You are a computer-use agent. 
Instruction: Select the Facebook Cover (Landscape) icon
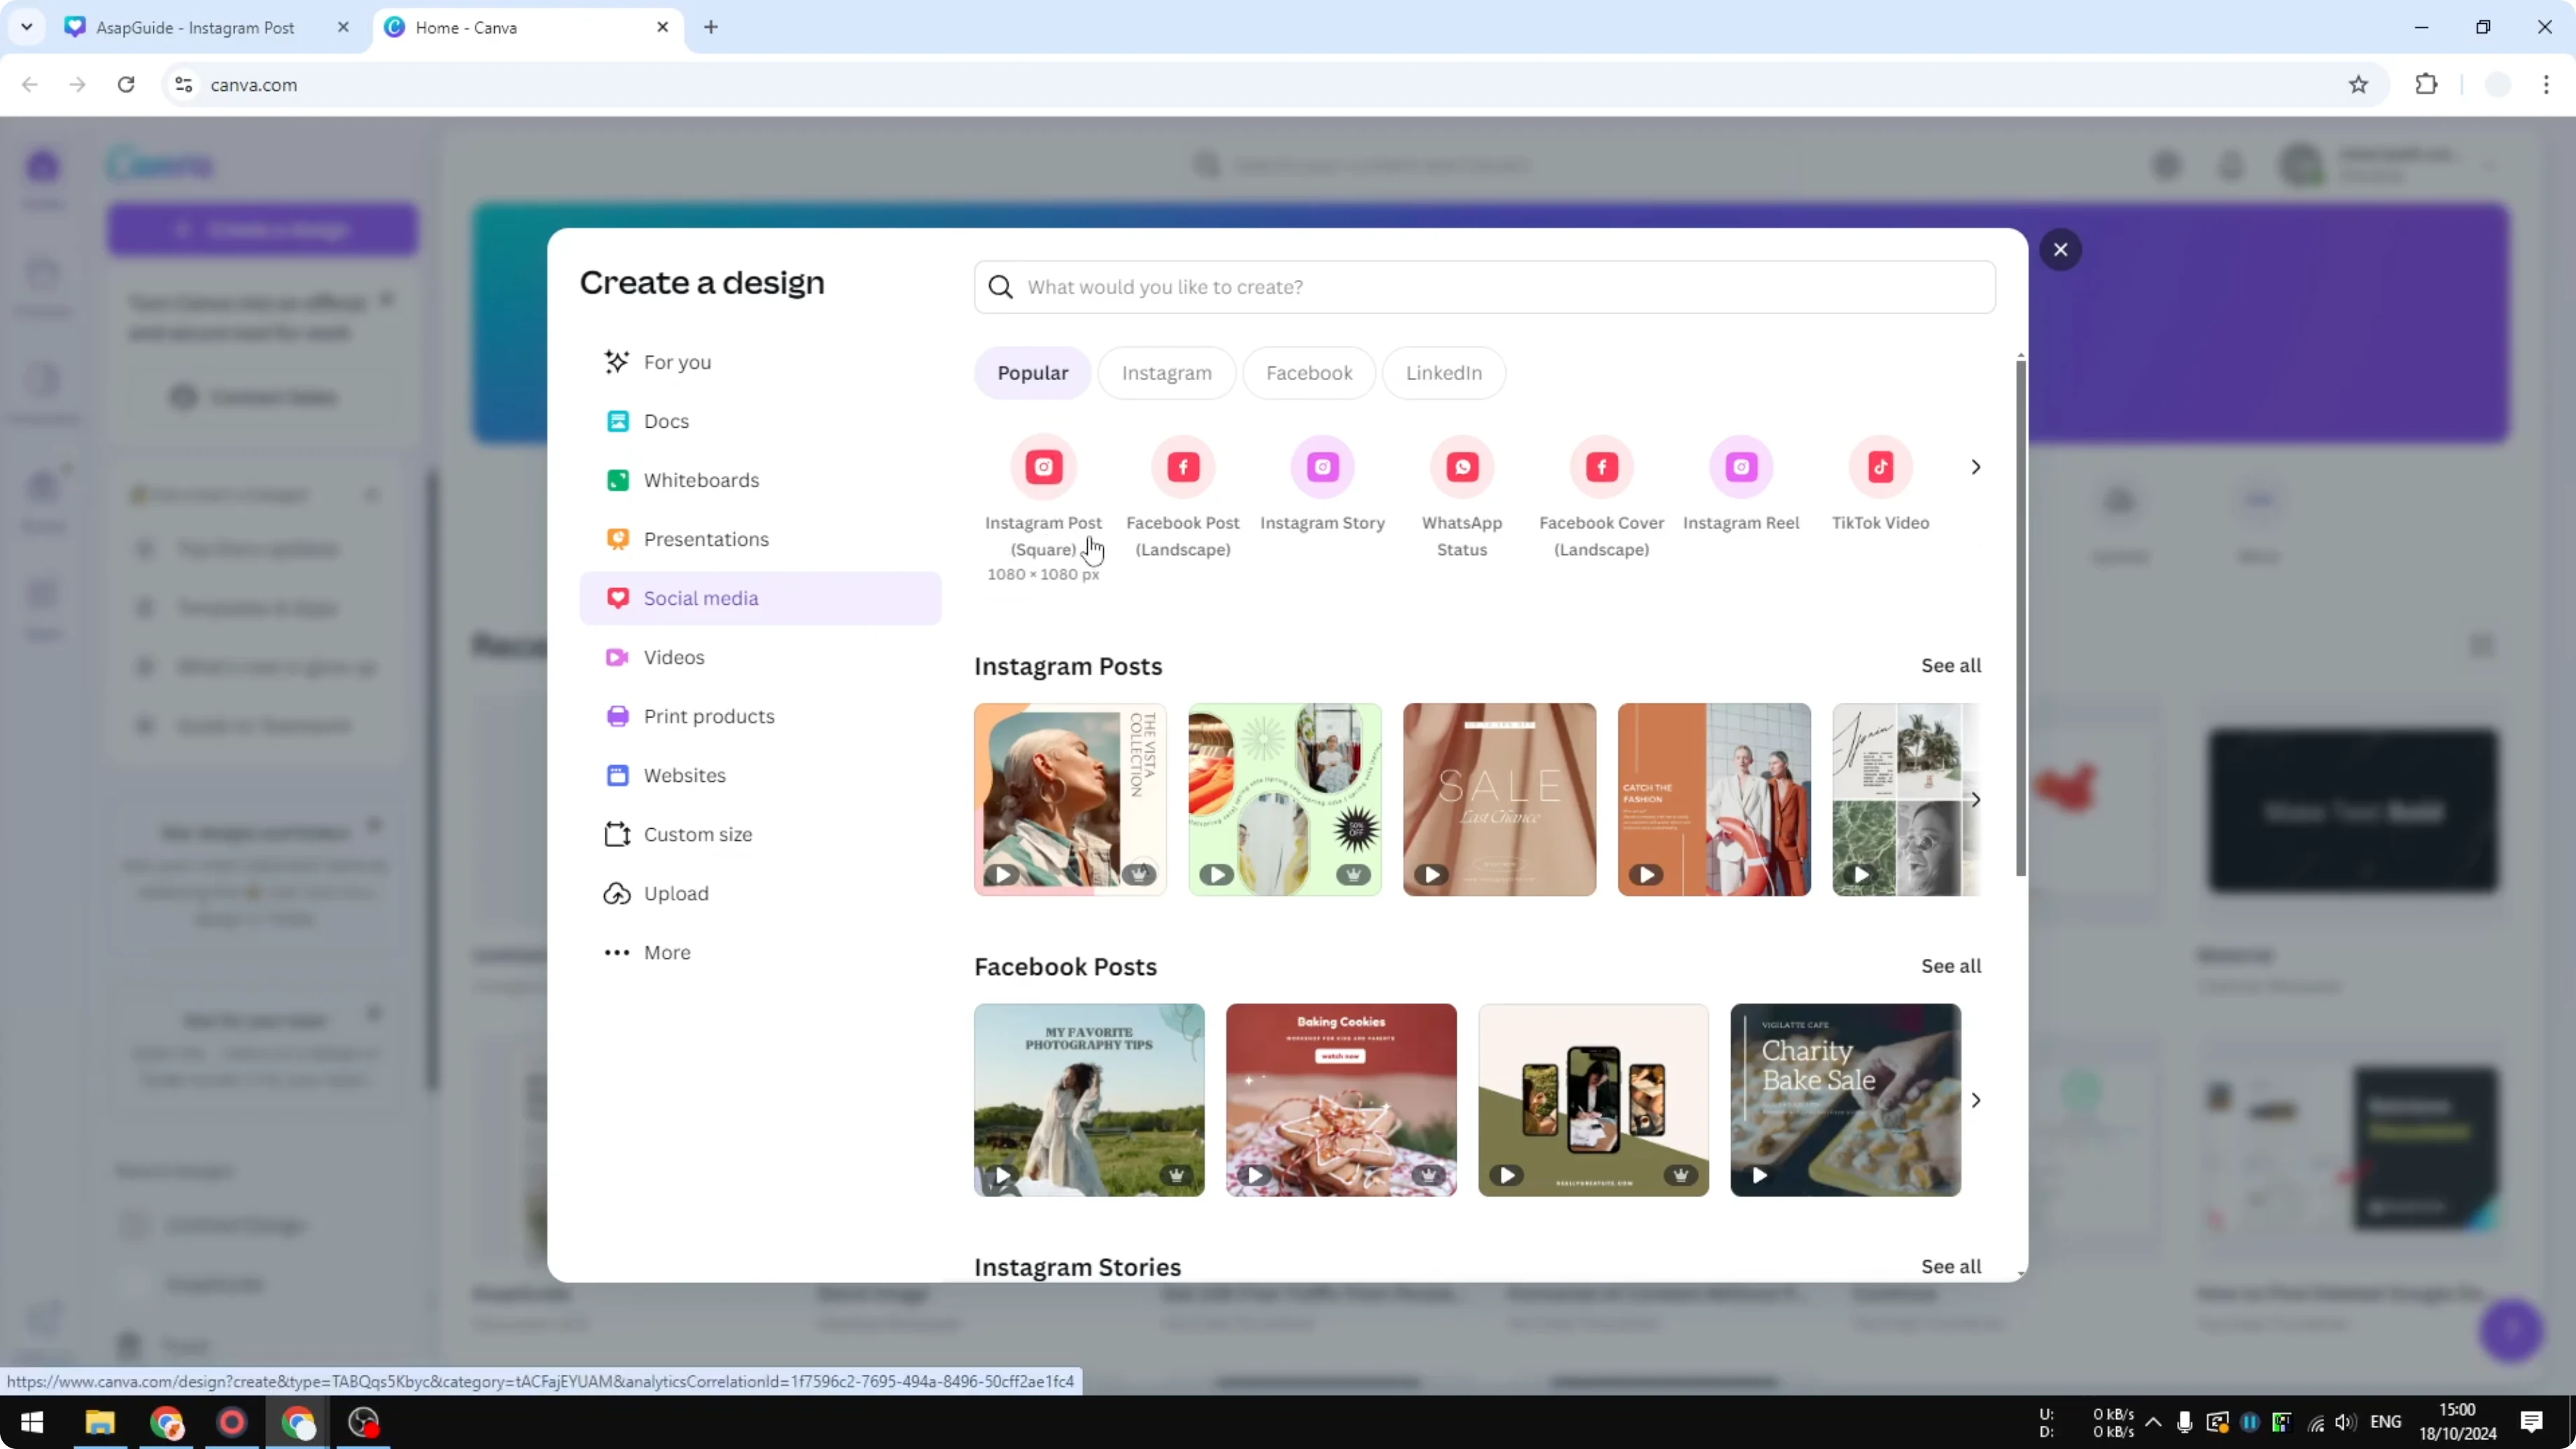tap(1601, 467)
